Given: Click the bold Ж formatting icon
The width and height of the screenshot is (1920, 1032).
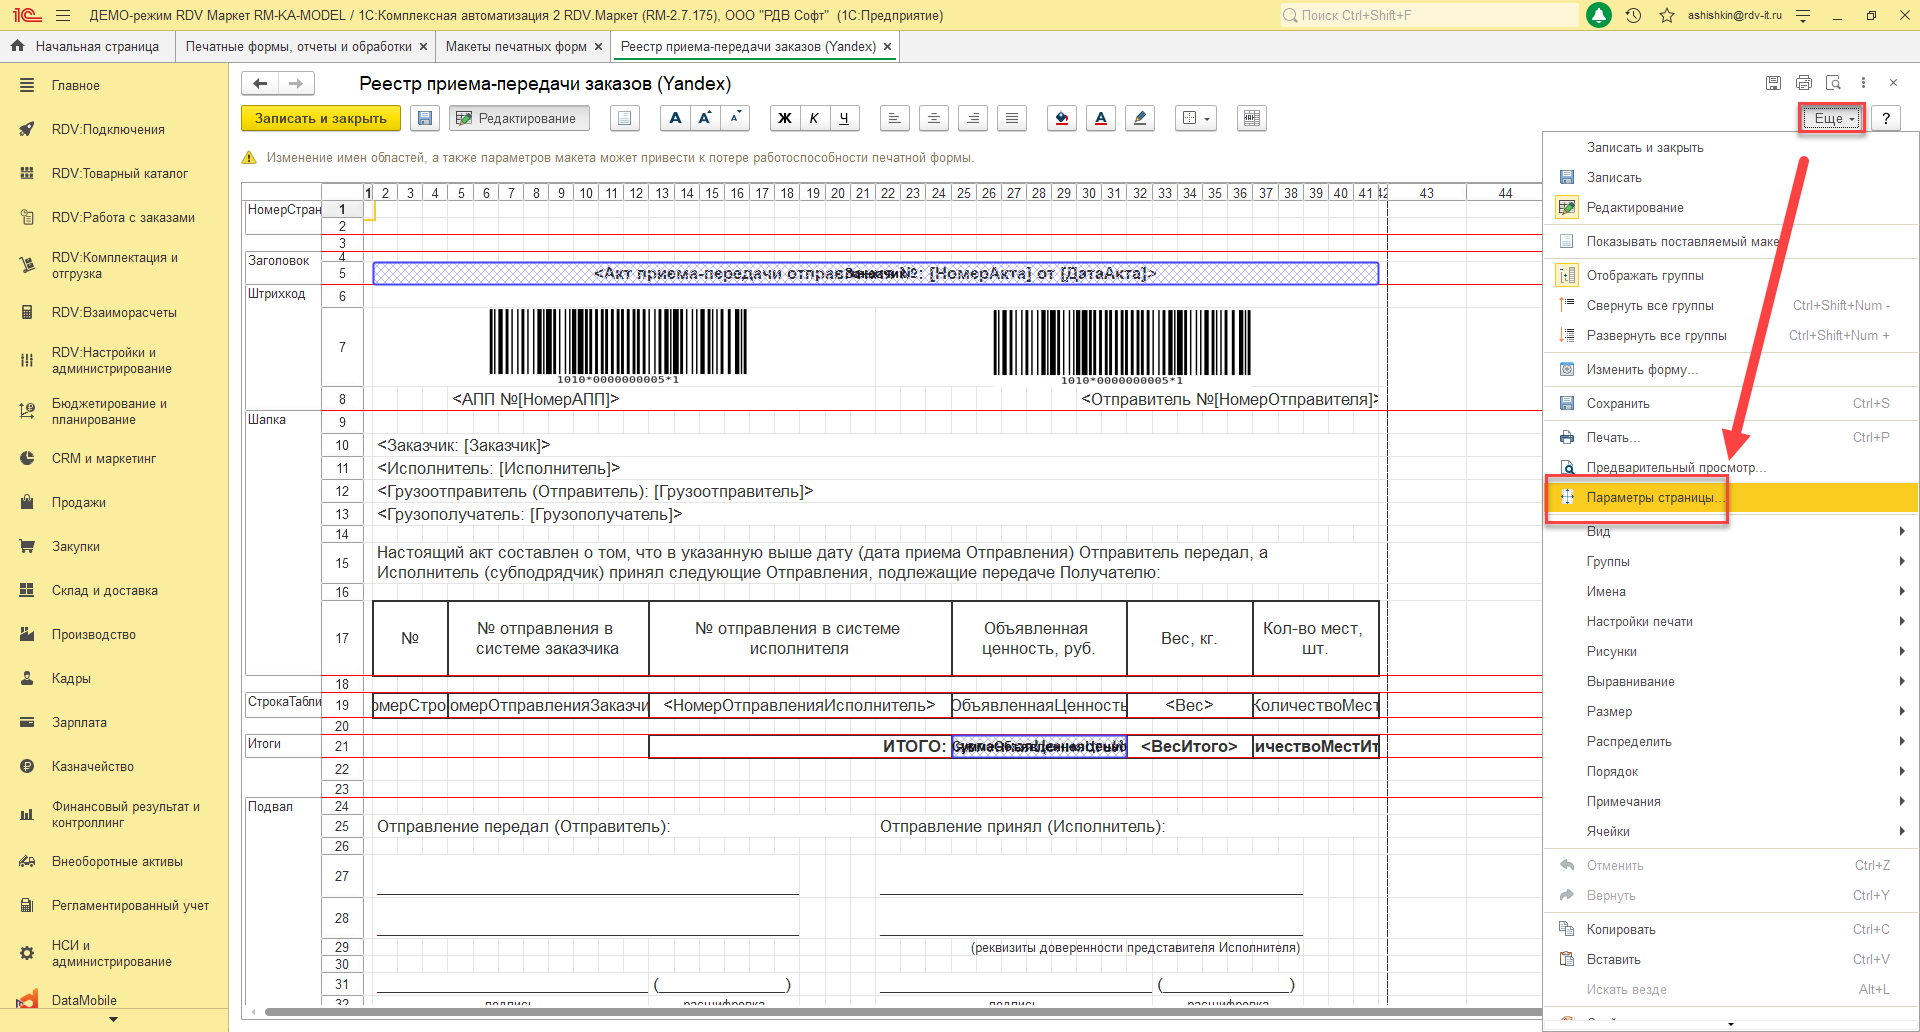Looking at the screenshot, I should pos(785,118).
